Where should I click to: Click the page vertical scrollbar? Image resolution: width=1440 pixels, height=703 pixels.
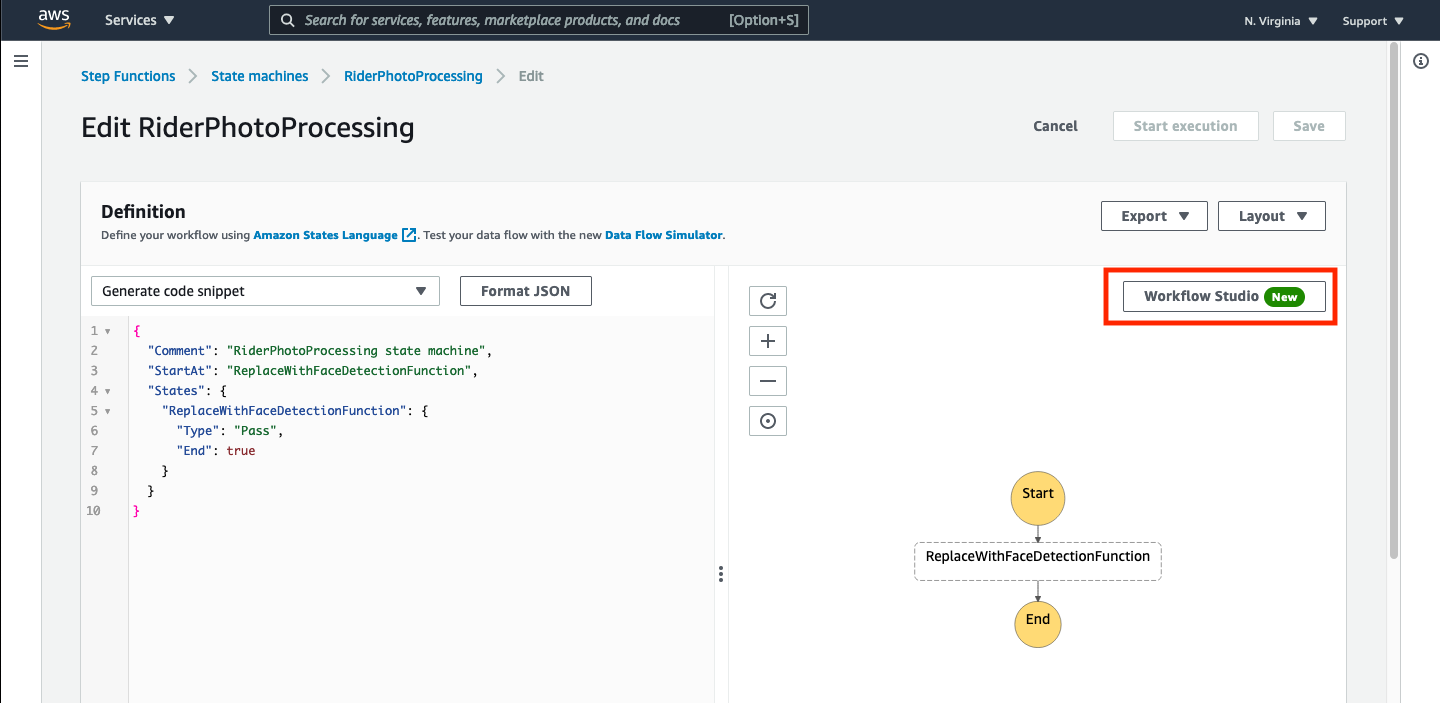pos(1394,300)
